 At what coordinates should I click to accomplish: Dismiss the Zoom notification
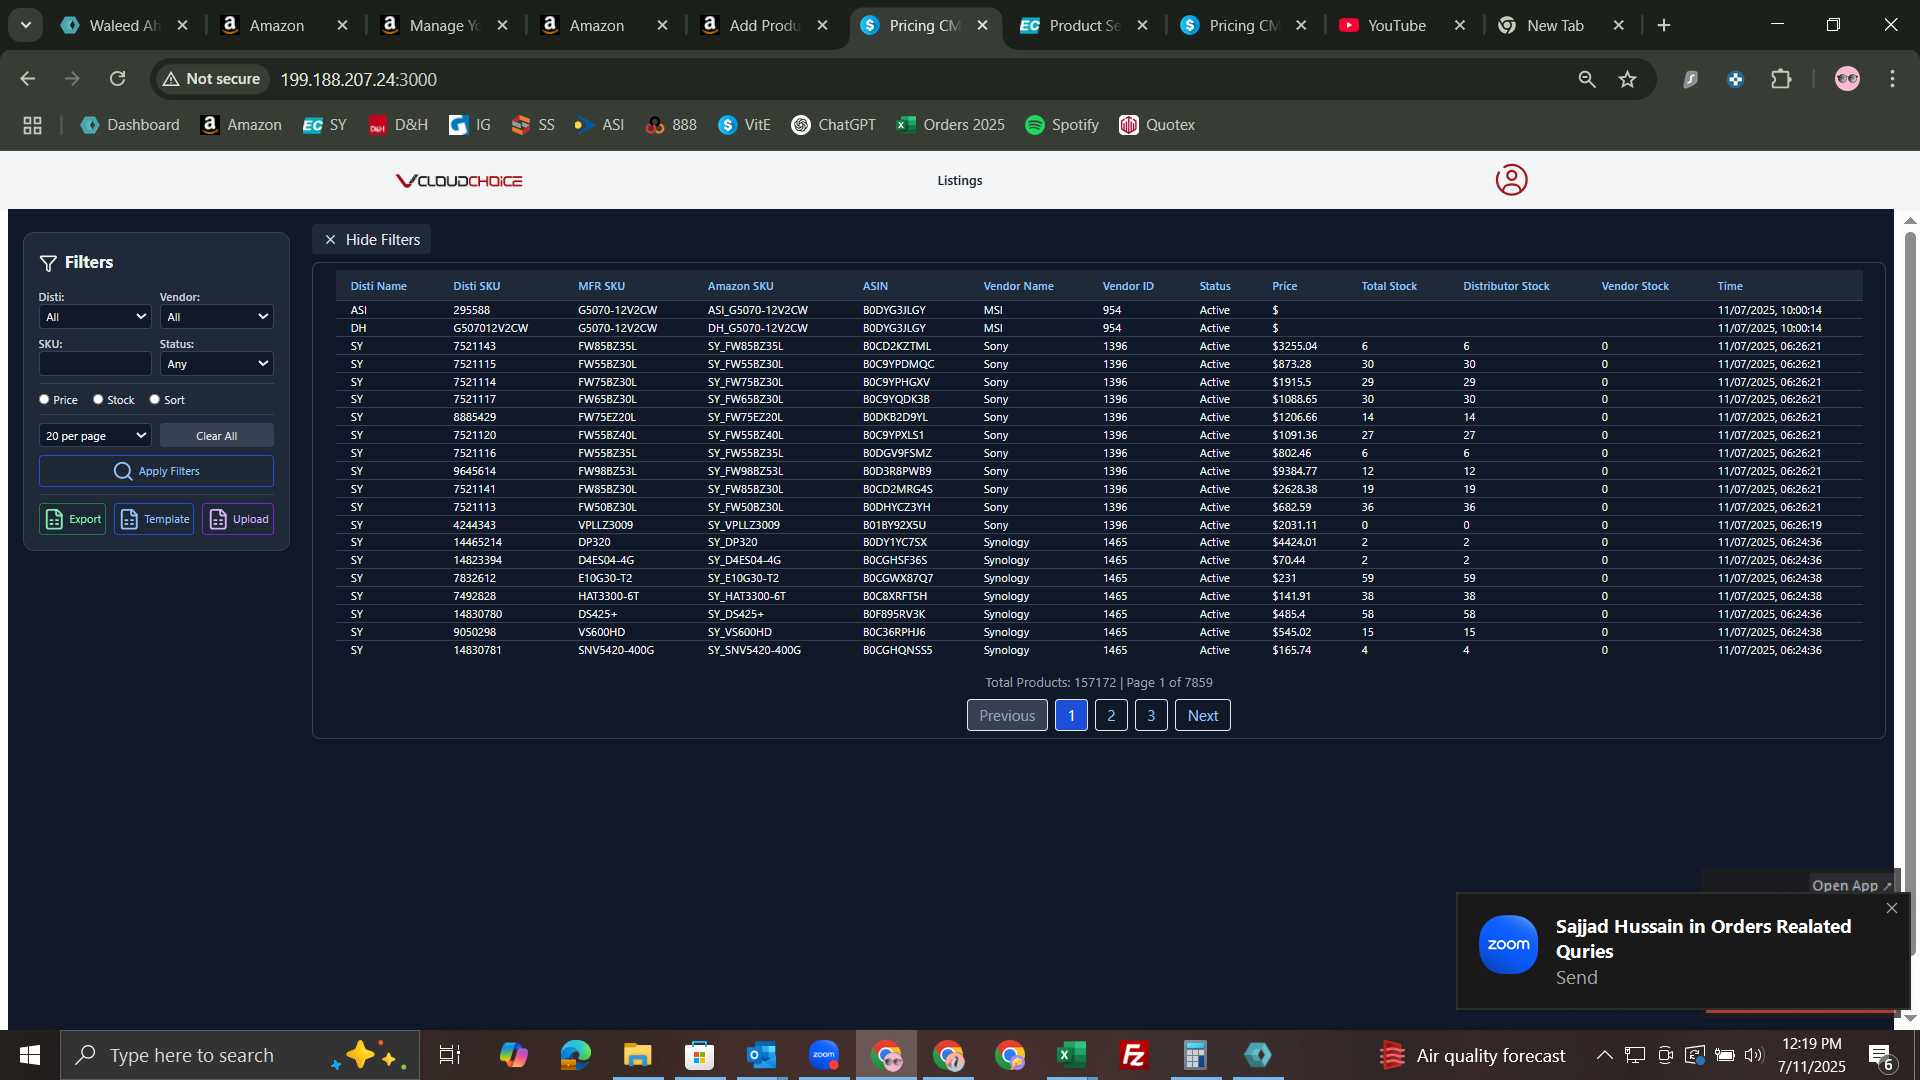(x=1891, y=908)
